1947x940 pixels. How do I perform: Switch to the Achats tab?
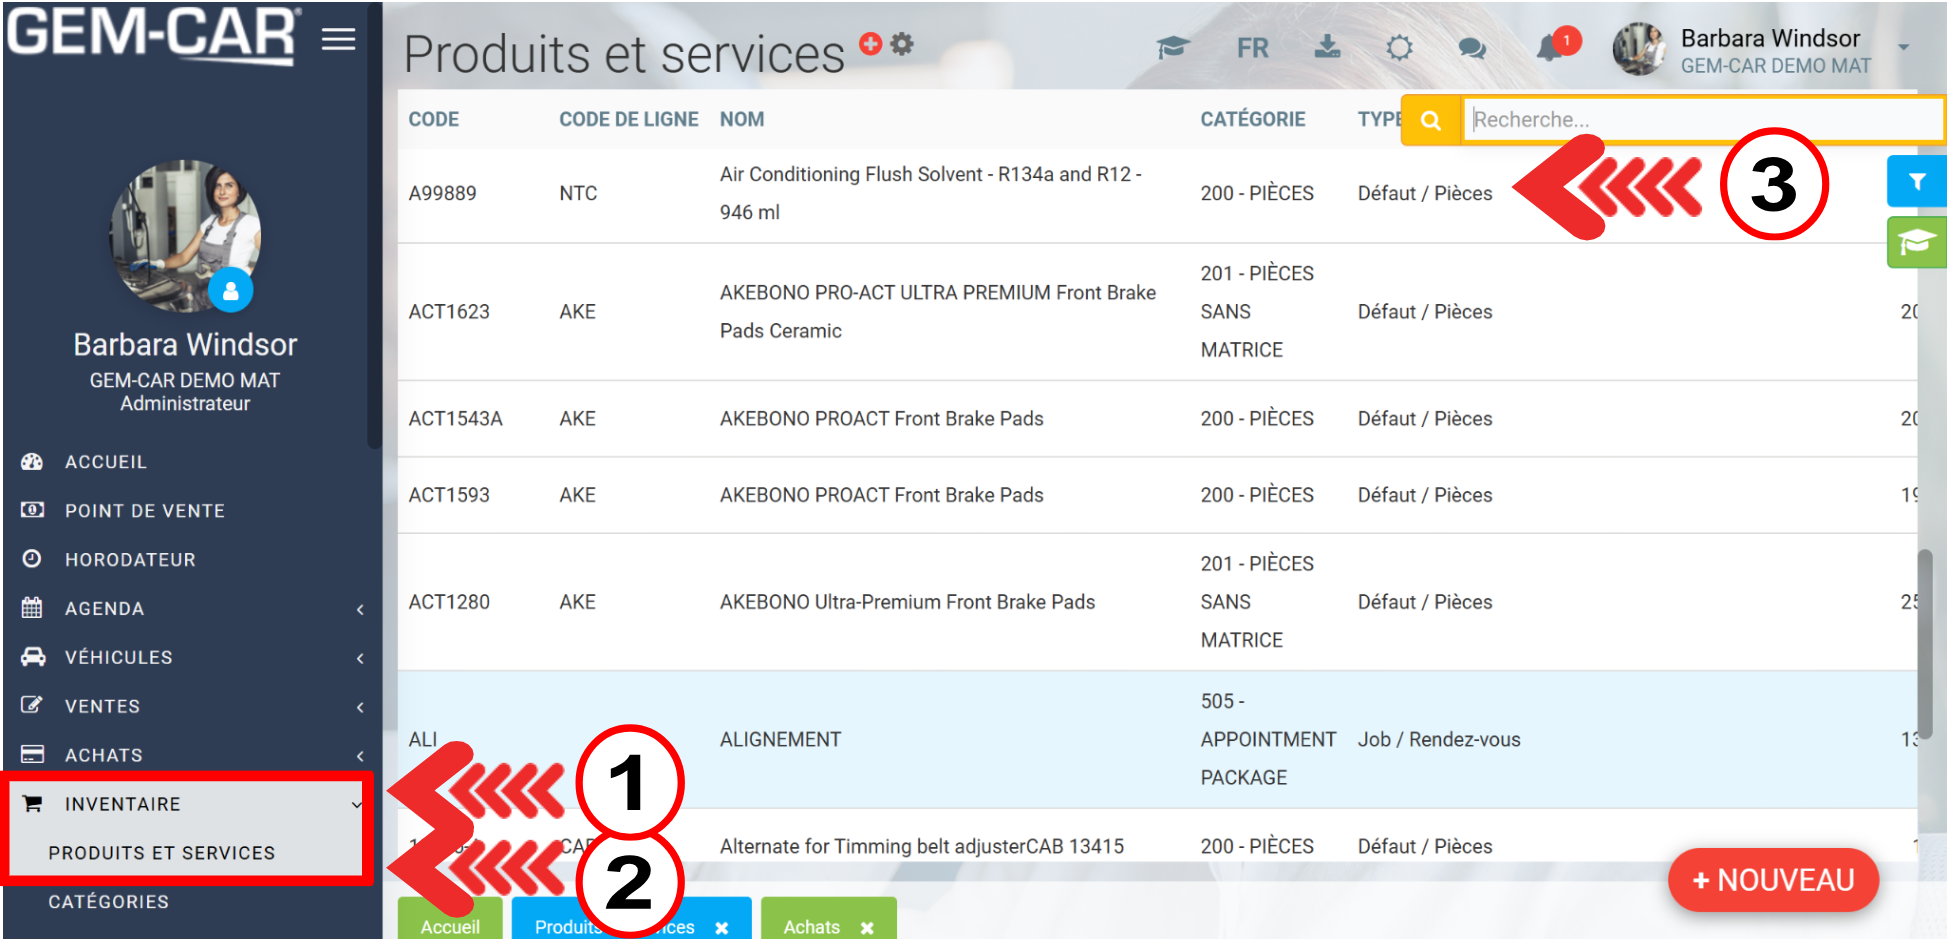[811, 926]
